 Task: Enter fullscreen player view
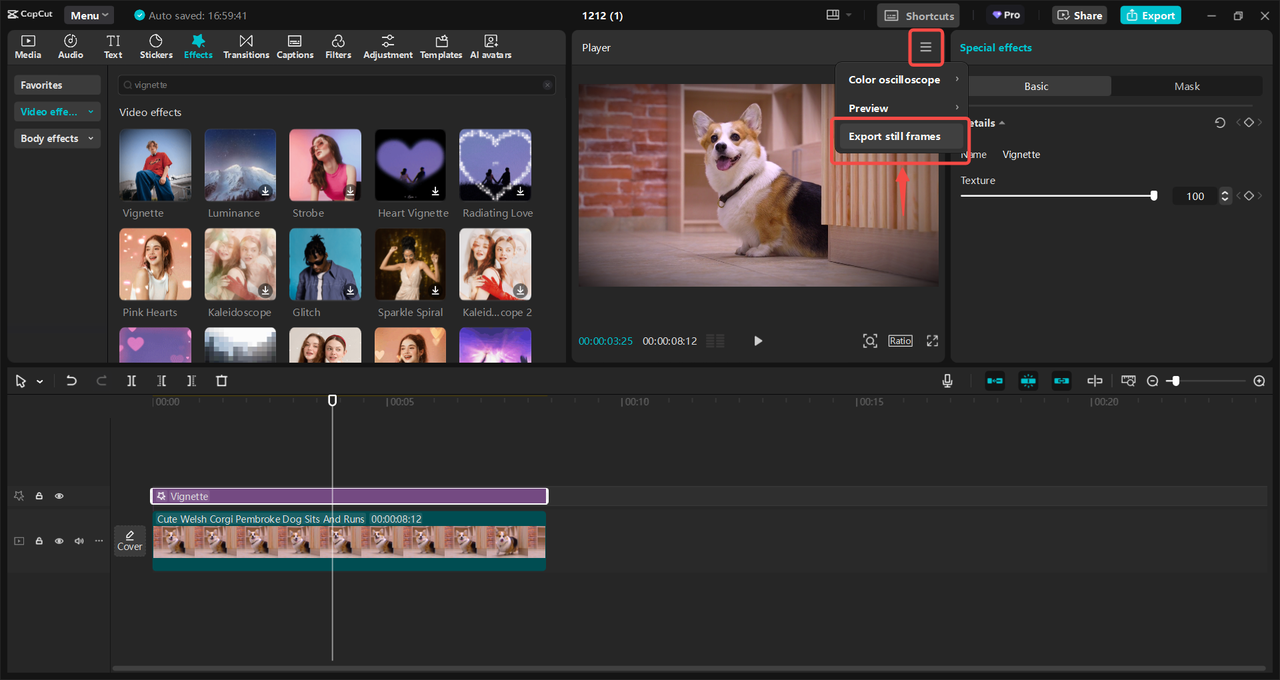[932, 341]
